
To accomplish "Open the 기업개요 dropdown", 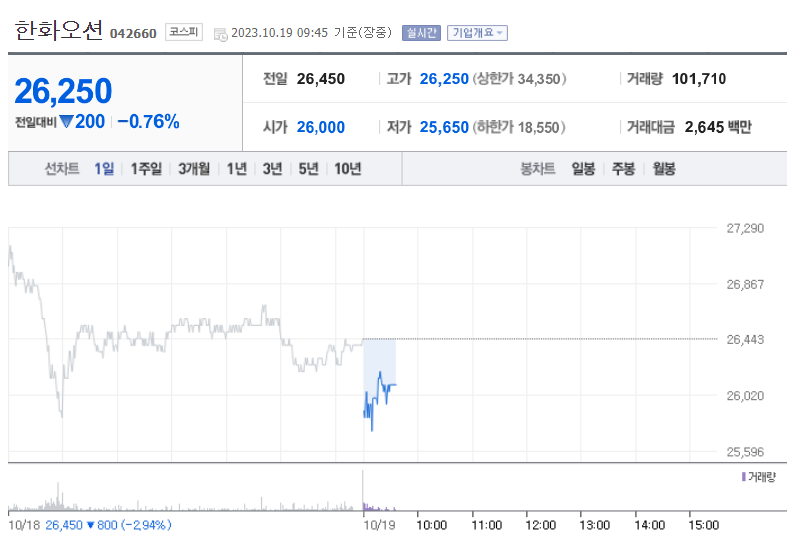I will click(477, 33).
